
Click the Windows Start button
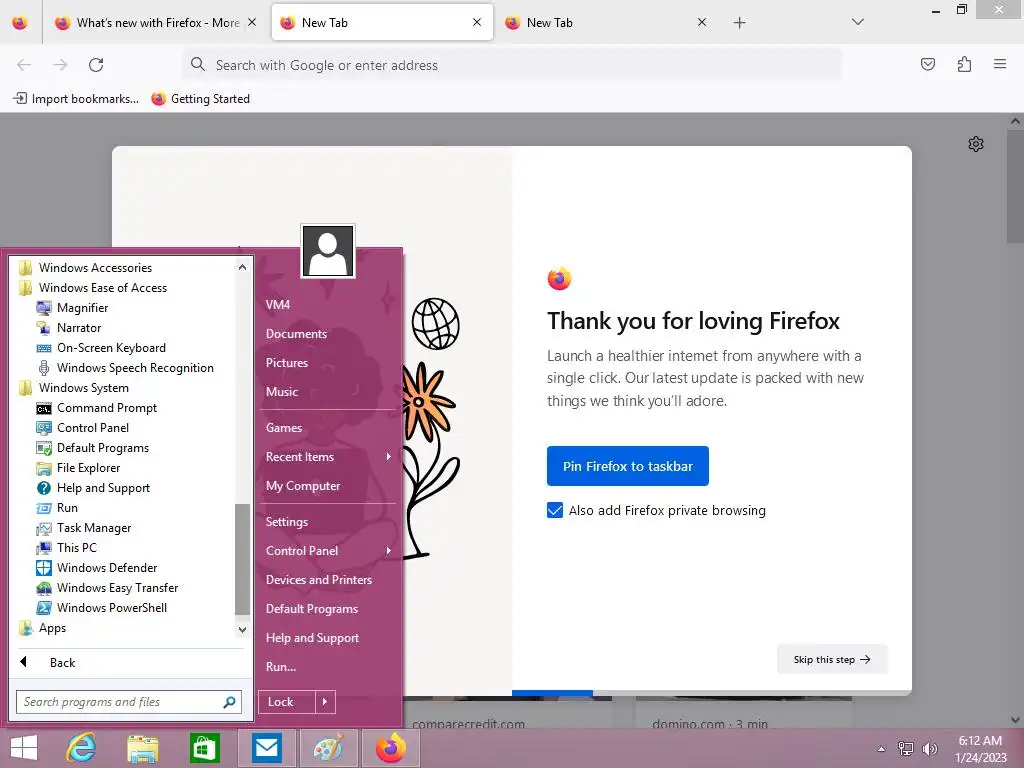24,748
